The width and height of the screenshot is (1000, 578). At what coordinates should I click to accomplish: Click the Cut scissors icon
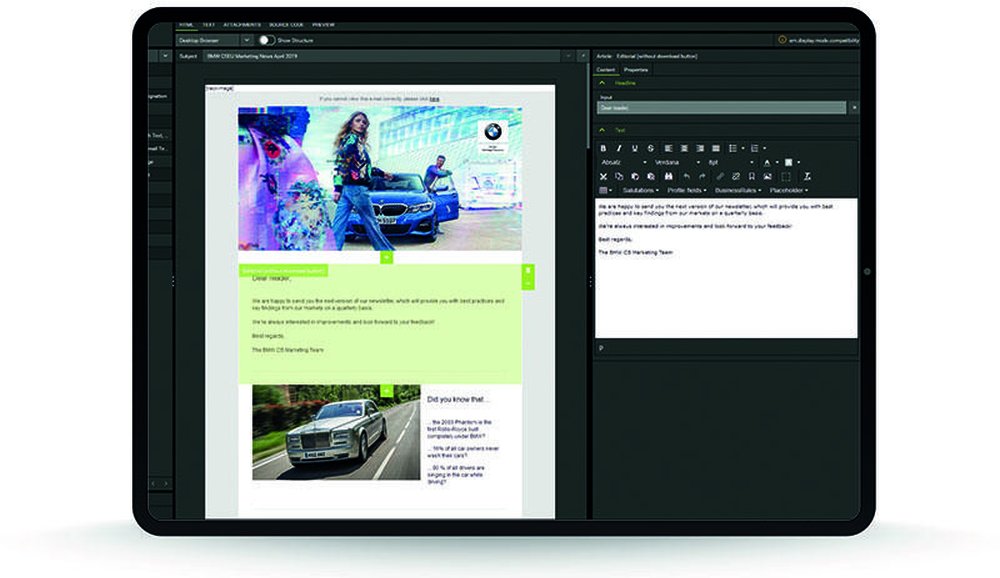pos(603,176)
